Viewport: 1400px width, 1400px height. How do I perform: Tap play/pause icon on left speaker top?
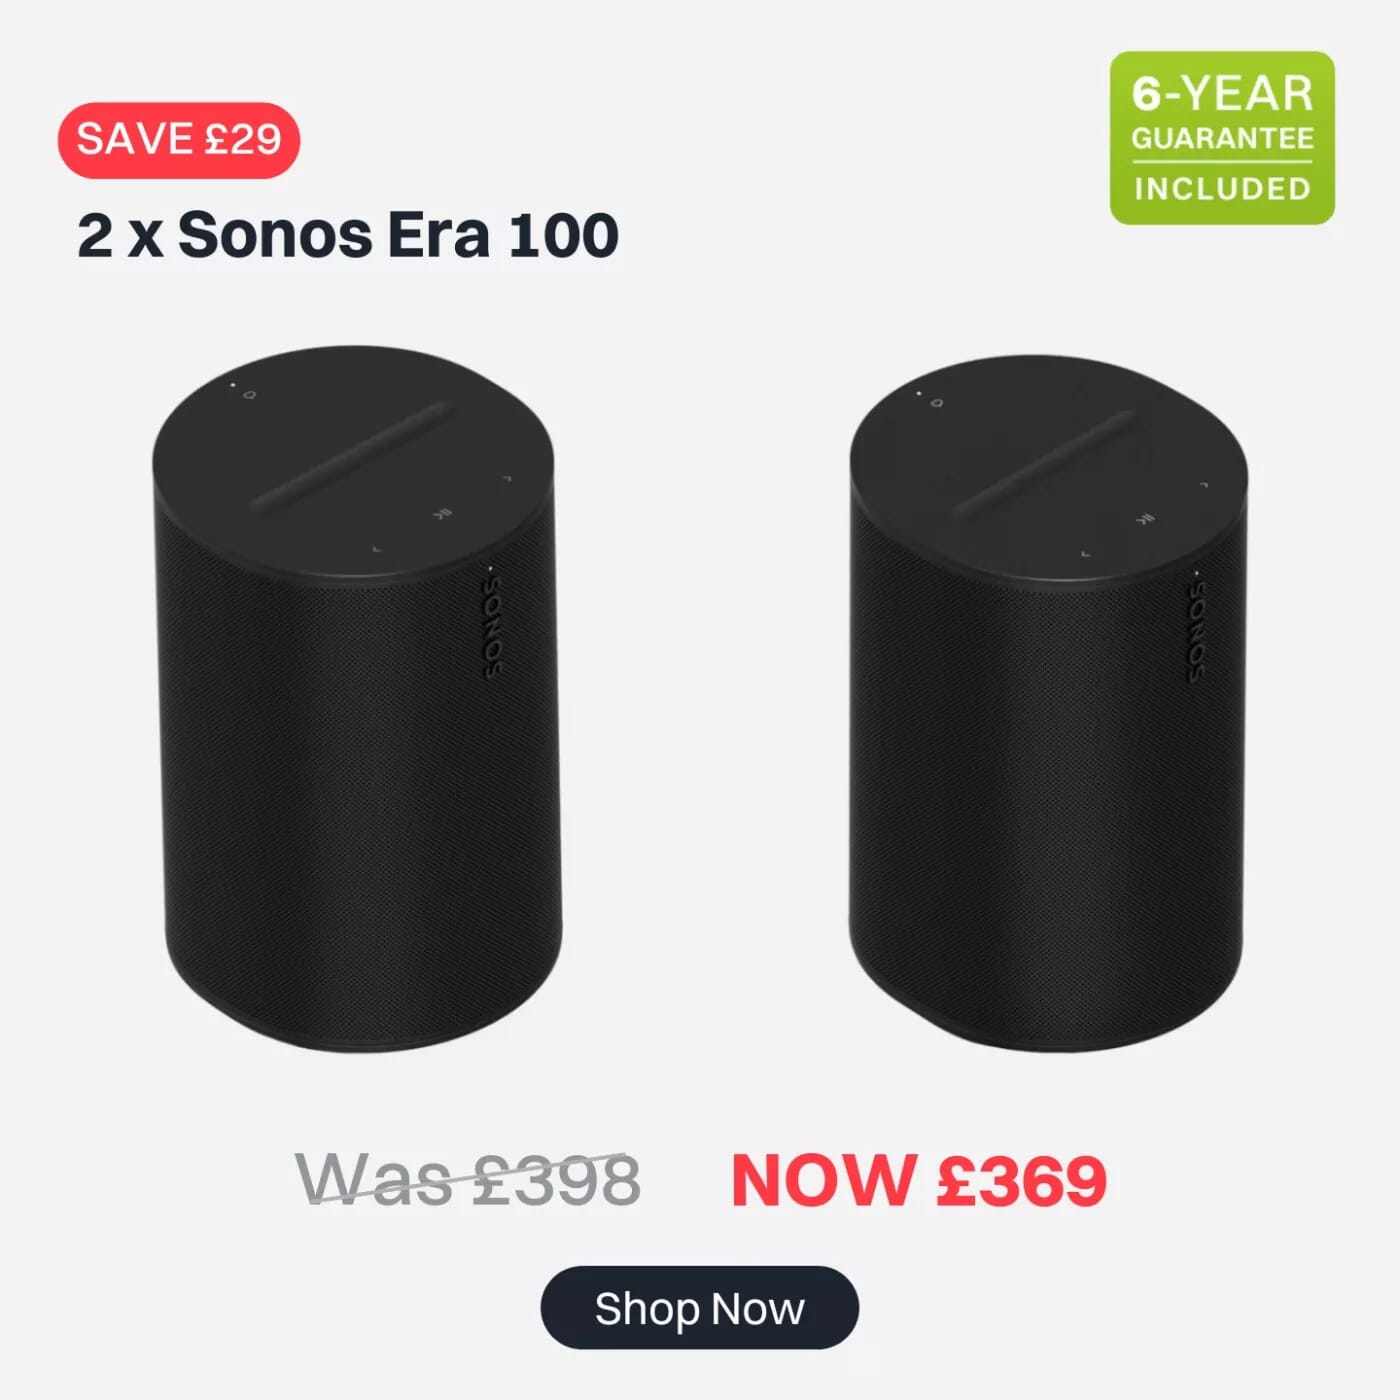click(440, 514)
